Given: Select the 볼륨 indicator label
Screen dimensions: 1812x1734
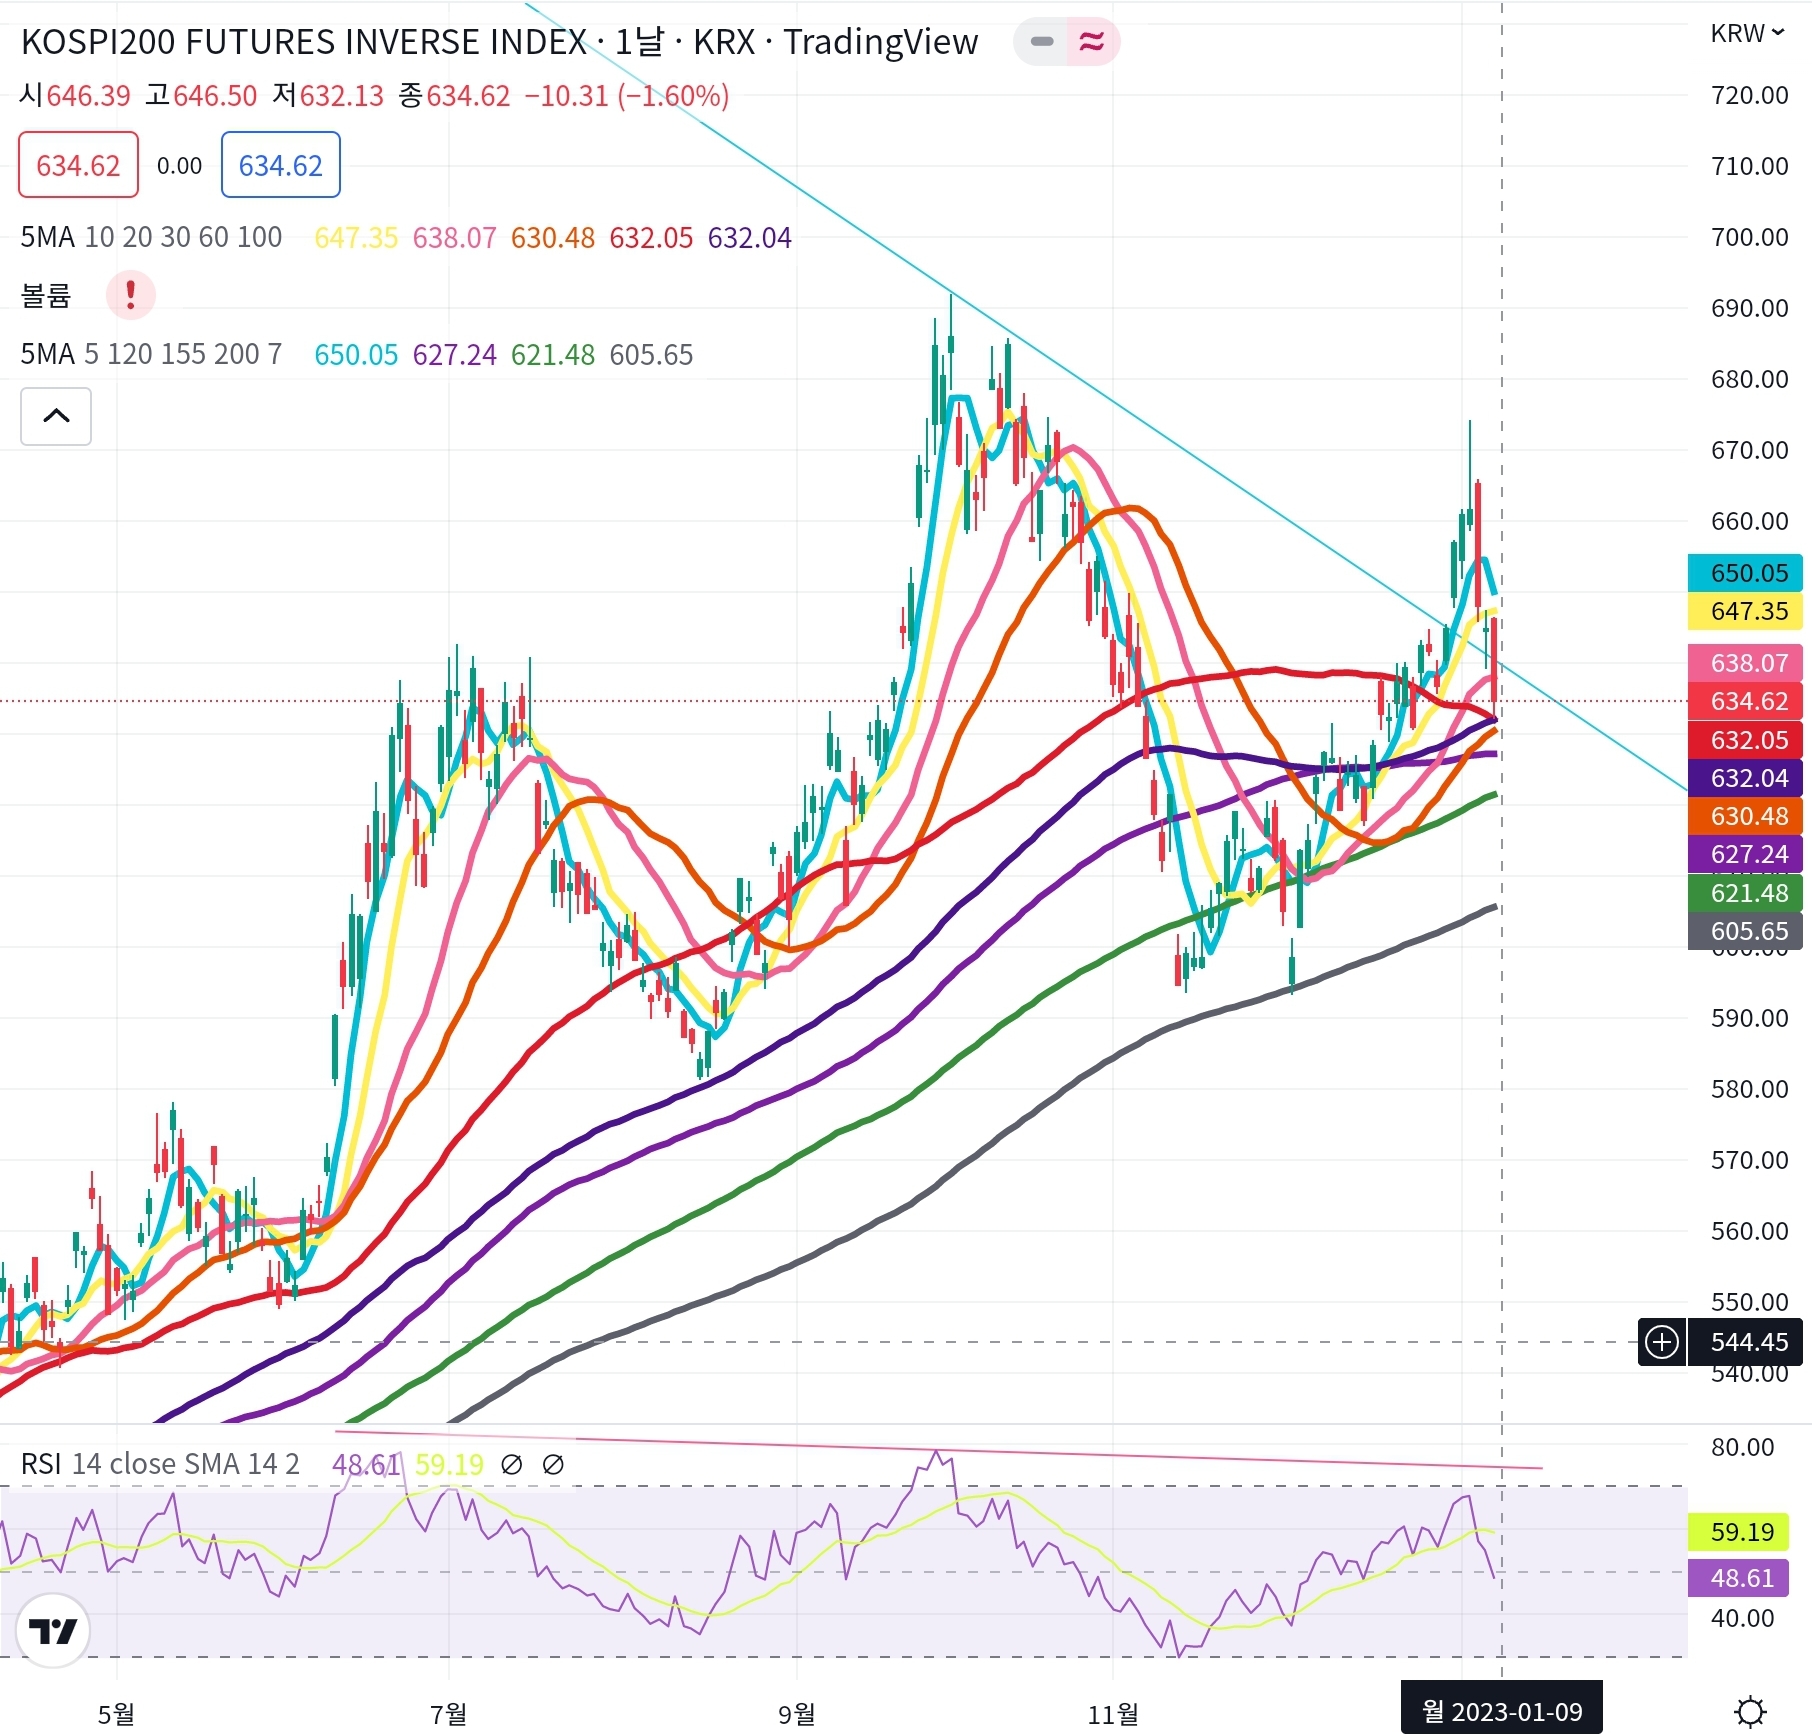Looking at the screenshot, I should tap(46, 295).
